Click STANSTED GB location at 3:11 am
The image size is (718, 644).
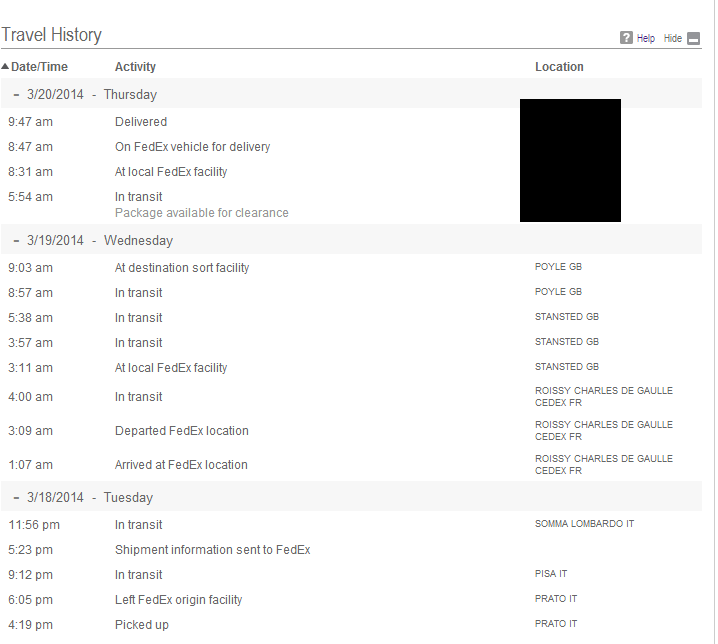tap(567, 367)
